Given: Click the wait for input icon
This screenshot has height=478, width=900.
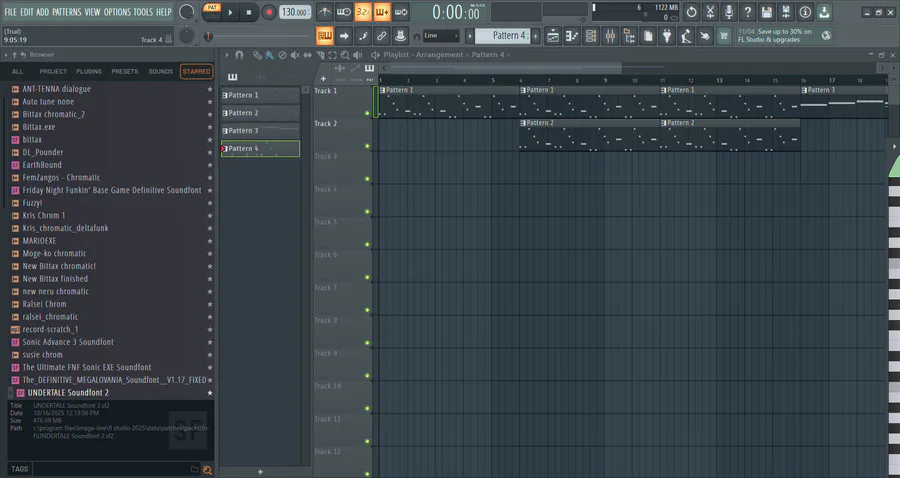Looking at the screenshot, I should coord(344,12).
